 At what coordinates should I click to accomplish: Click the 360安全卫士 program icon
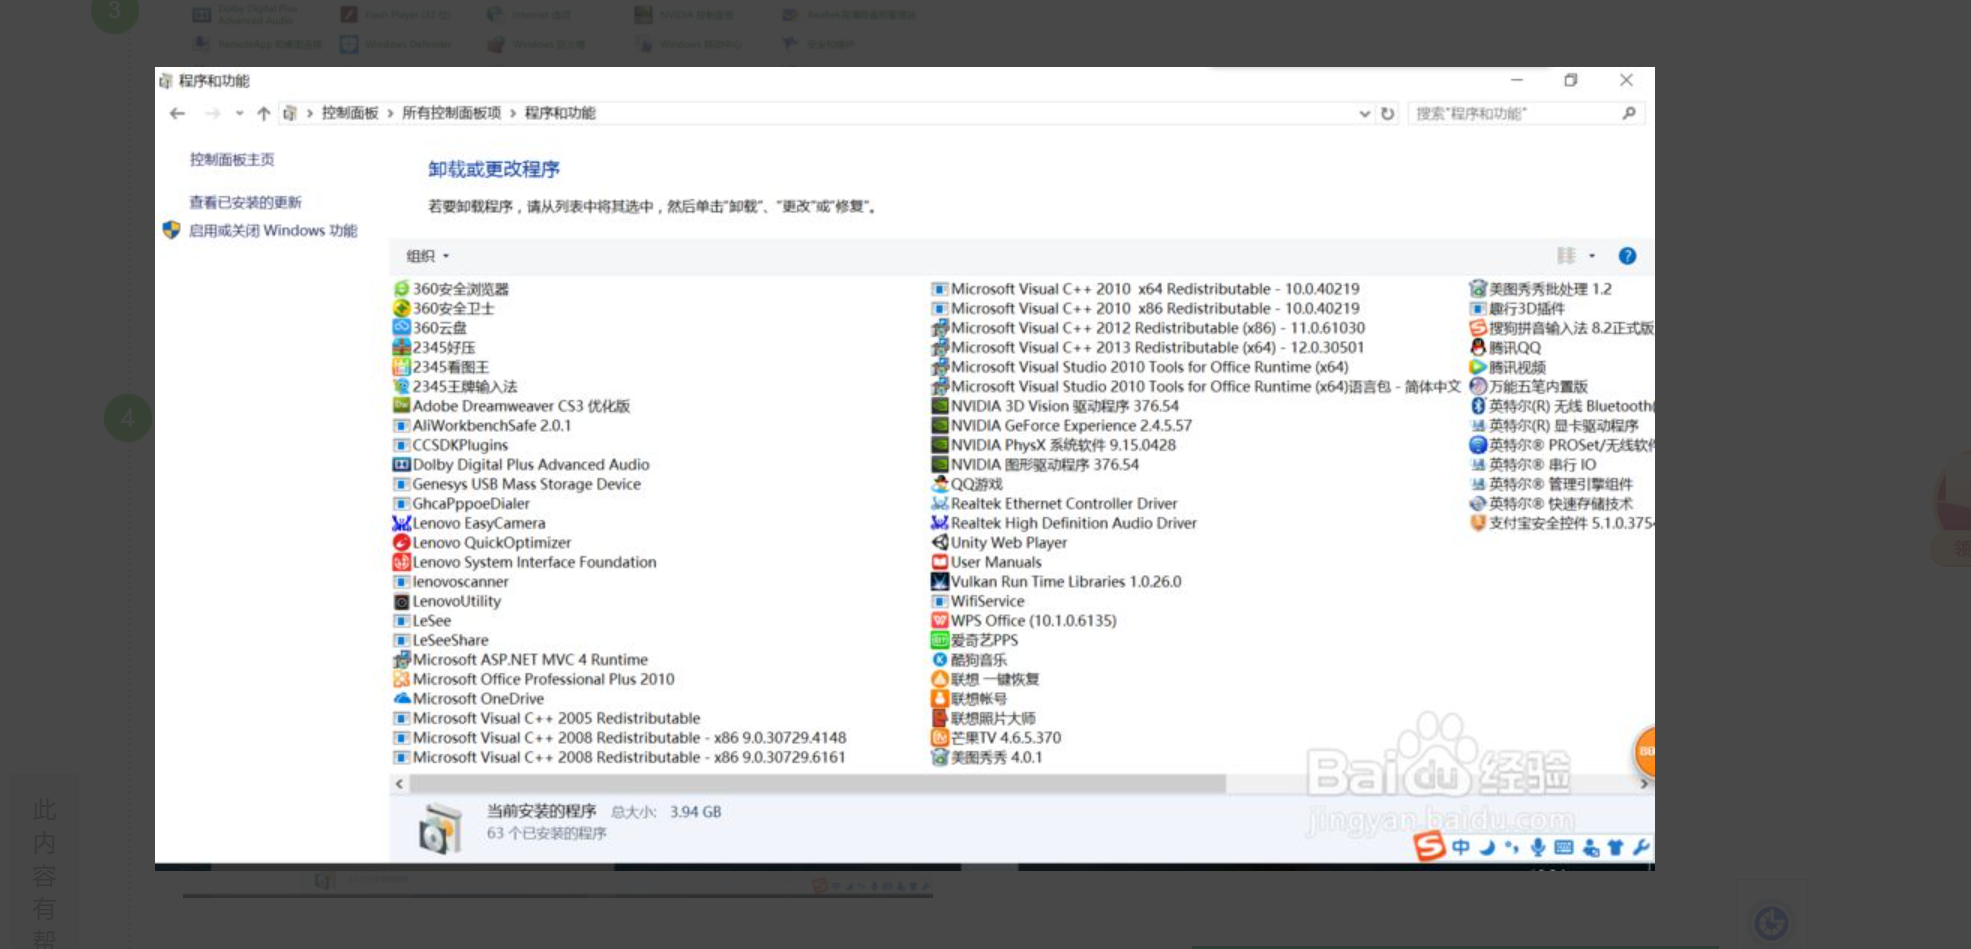402,308
